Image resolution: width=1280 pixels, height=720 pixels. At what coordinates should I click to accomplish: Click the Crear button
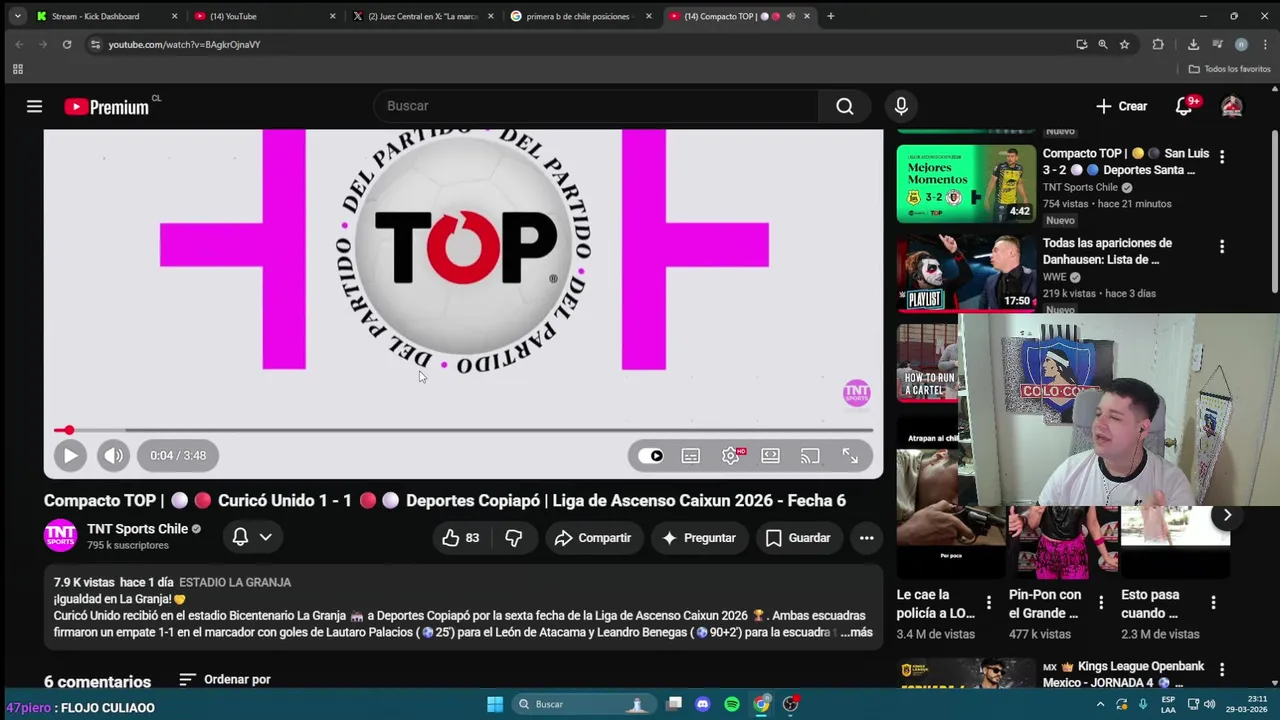1121,106
